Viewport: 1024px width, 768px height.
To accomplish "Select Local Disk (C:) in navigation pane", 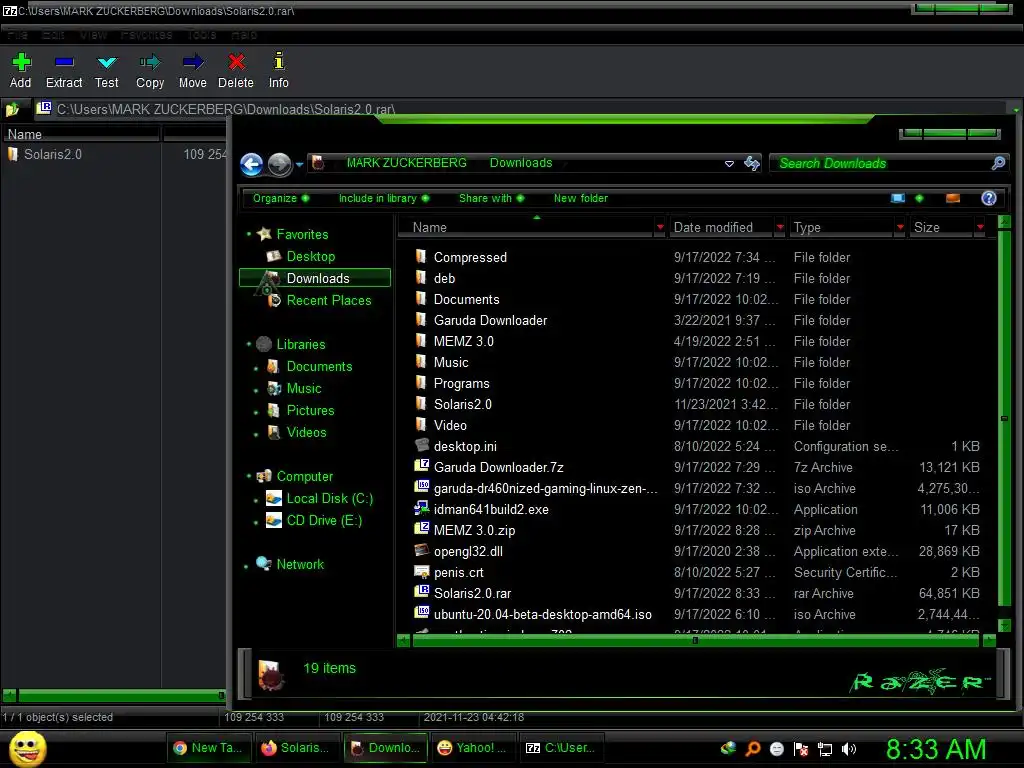I will [329, 498].
